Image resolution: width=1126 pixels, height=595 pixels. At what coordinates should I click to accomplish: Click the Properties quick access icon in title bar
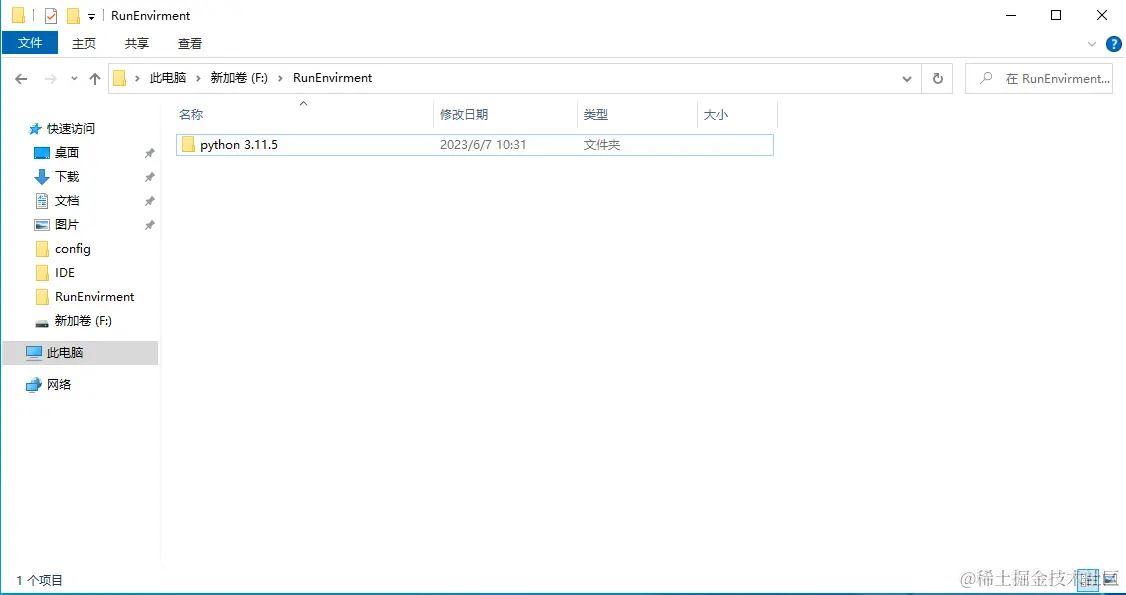tap(50, 16)
